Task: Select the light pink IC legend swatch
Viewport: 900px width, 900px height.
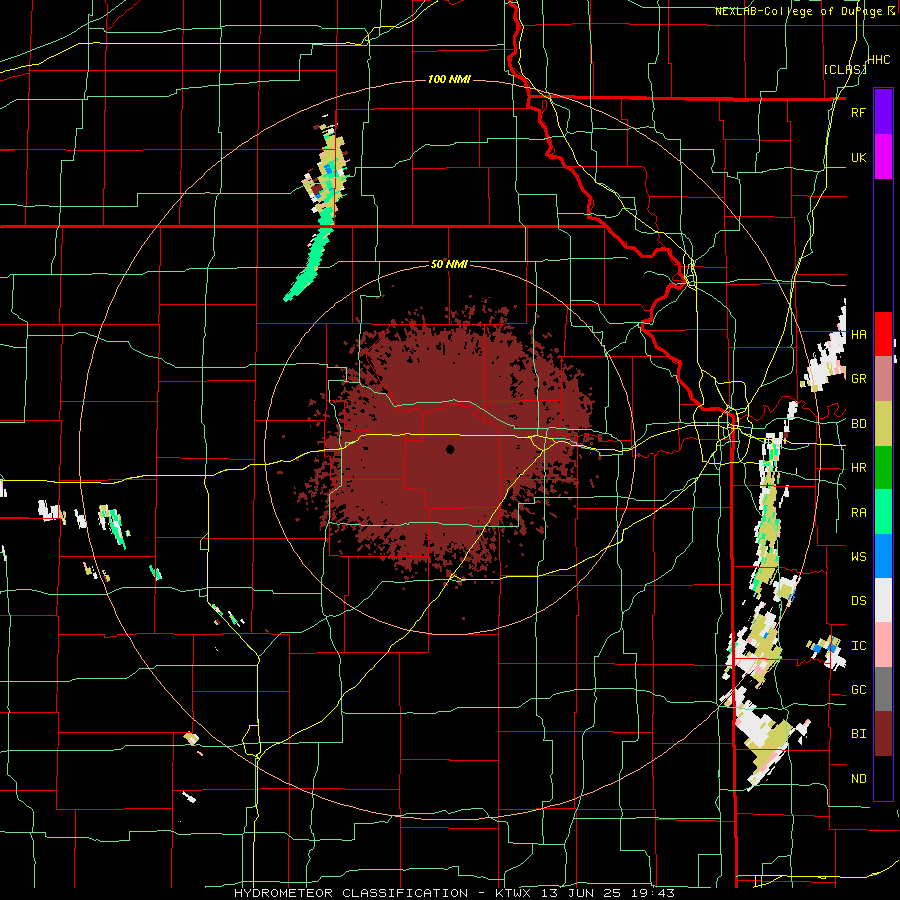Action: point(883,645)
